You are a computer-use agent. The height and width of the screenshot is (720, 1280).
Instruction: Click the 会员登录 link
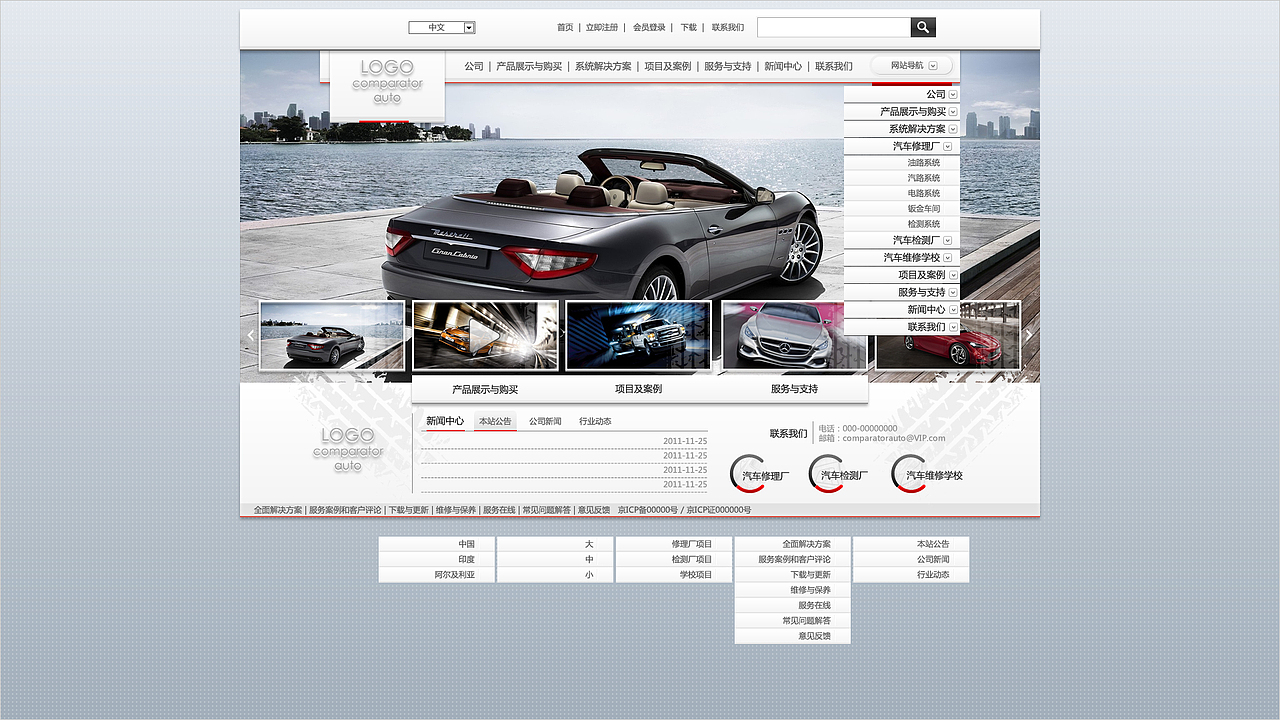click(649, 27)
